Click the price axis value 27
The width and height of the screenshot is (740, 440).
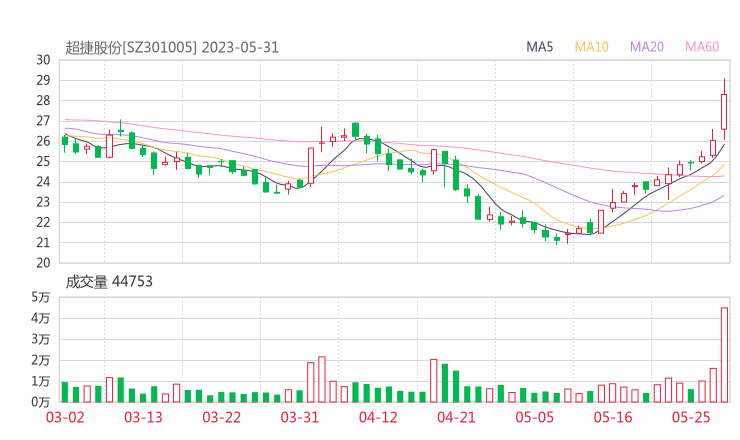[x=43, y=121]
